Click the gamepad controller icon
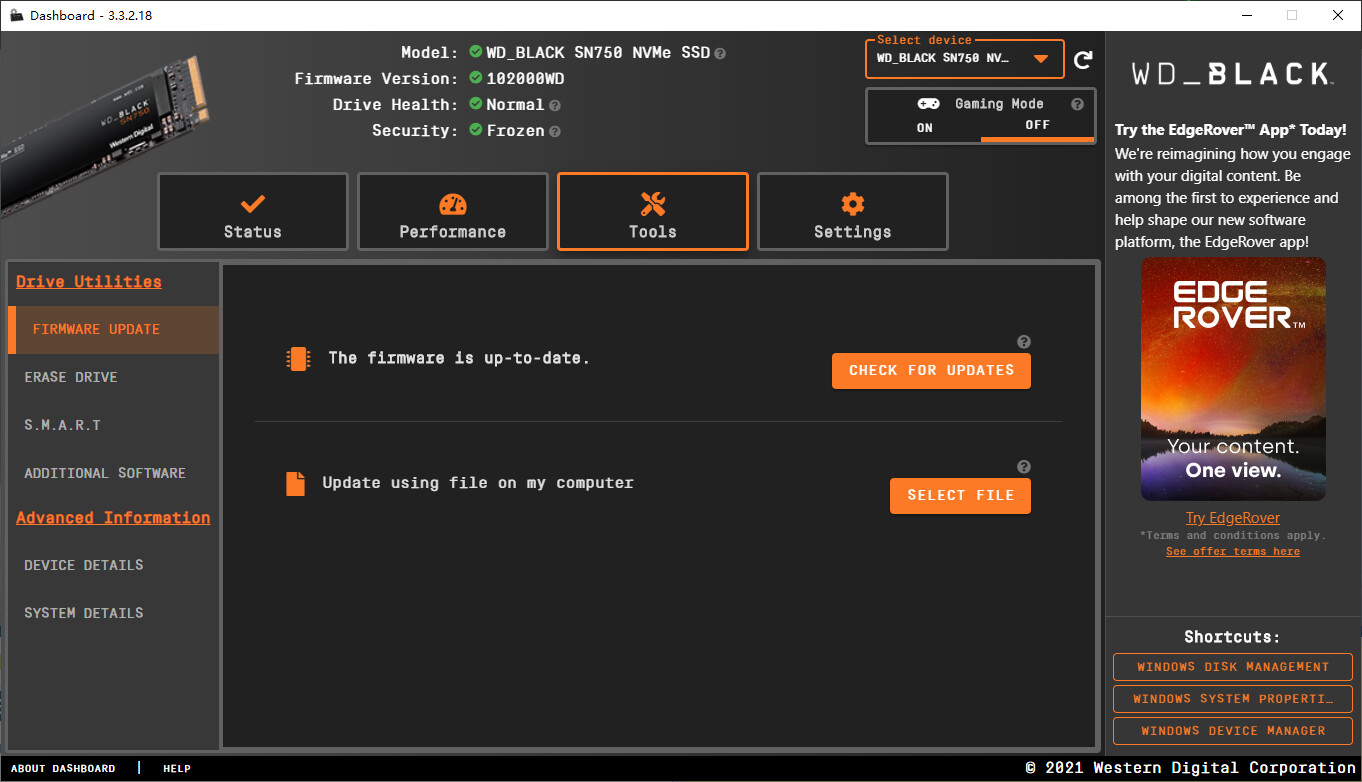This screenshot has width=1362, height=782. click(928, 104)
